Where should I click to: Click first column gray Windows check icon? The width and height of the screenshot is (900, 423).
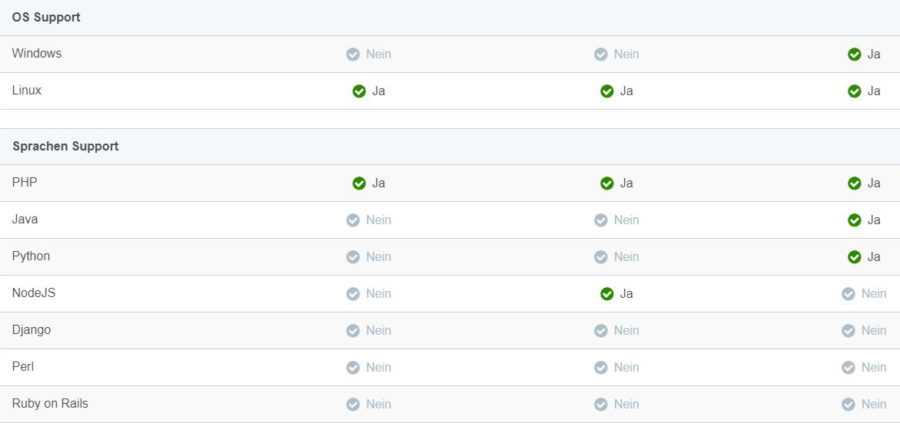(x=353, y=54)
